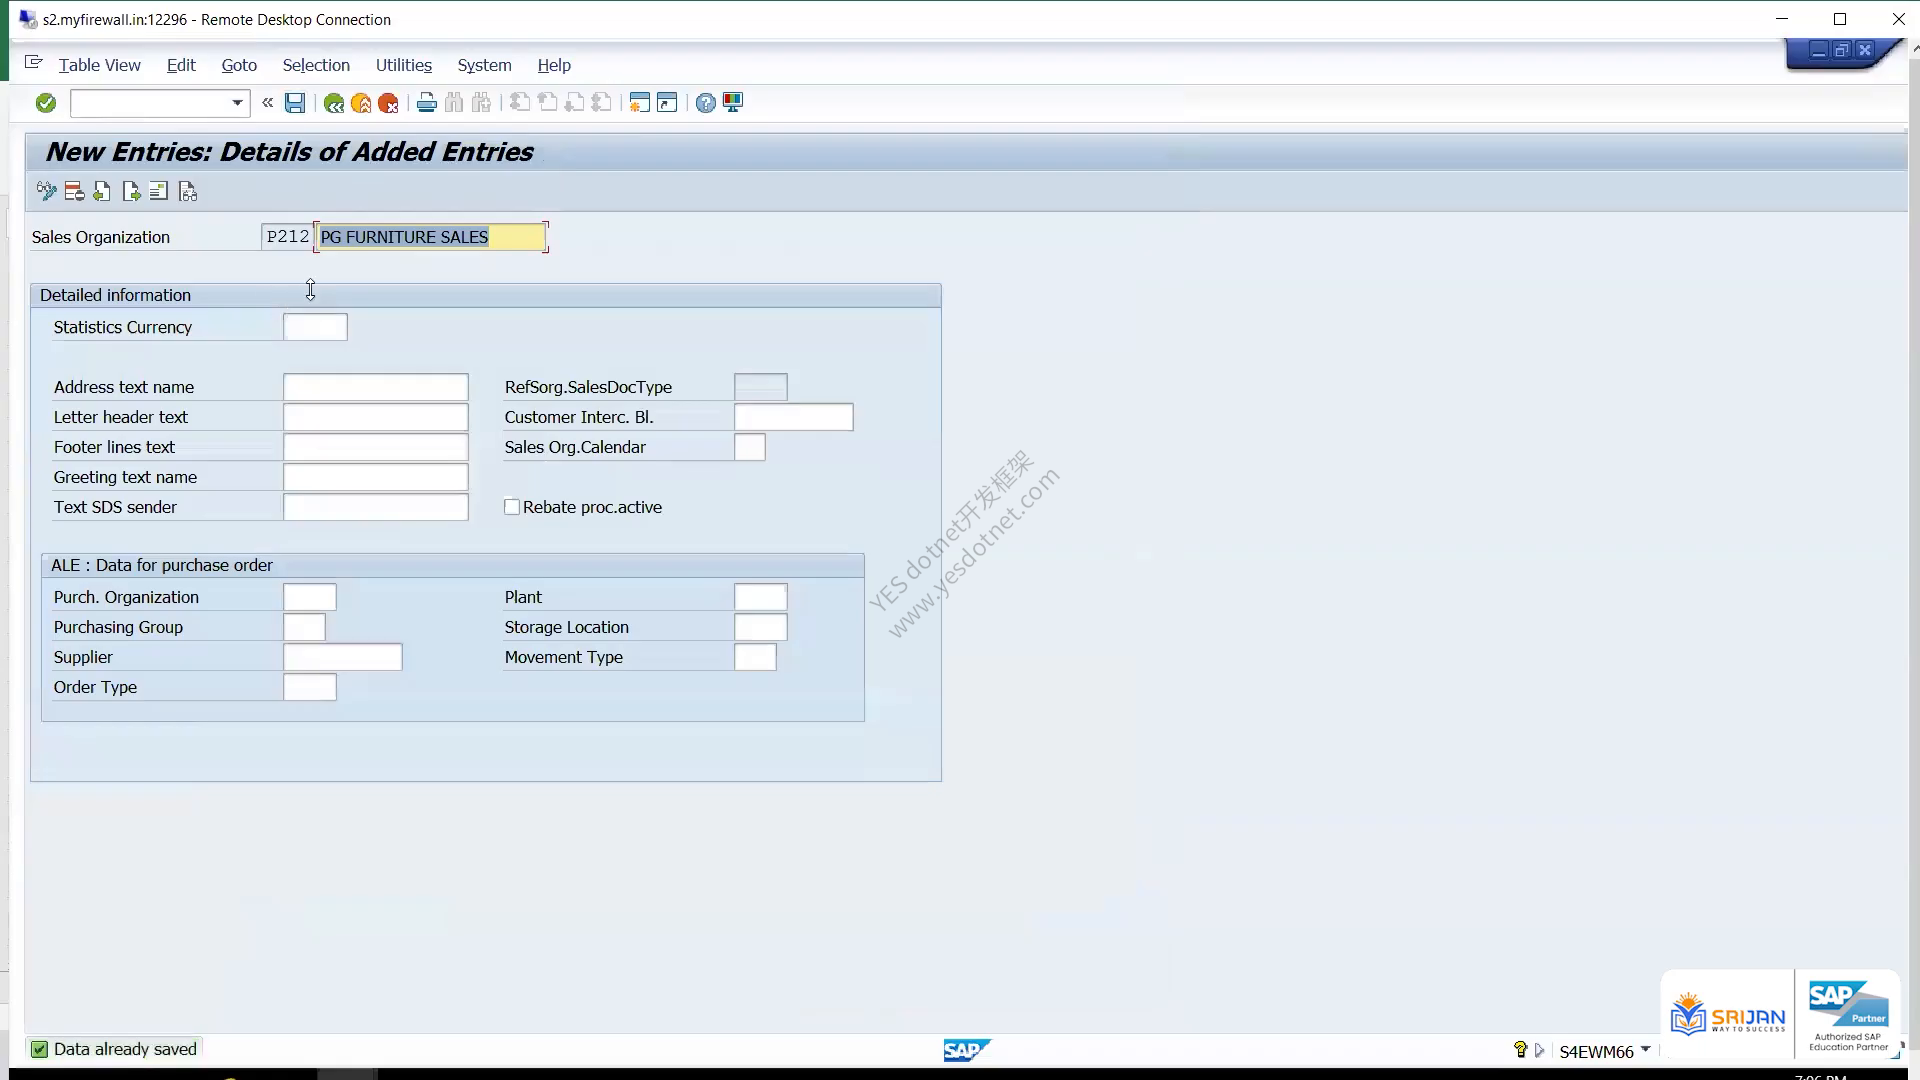Click the Statistics Currency input field
The image size is (1920, 1080).
(315, 327)
